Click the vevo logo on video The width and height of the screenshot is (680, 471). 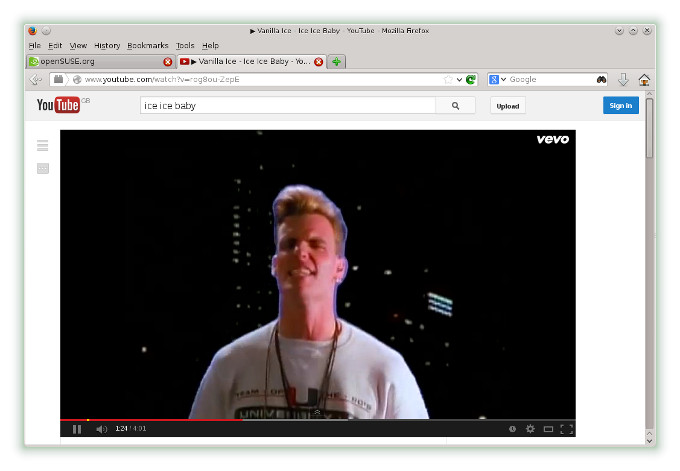point(552,139)
